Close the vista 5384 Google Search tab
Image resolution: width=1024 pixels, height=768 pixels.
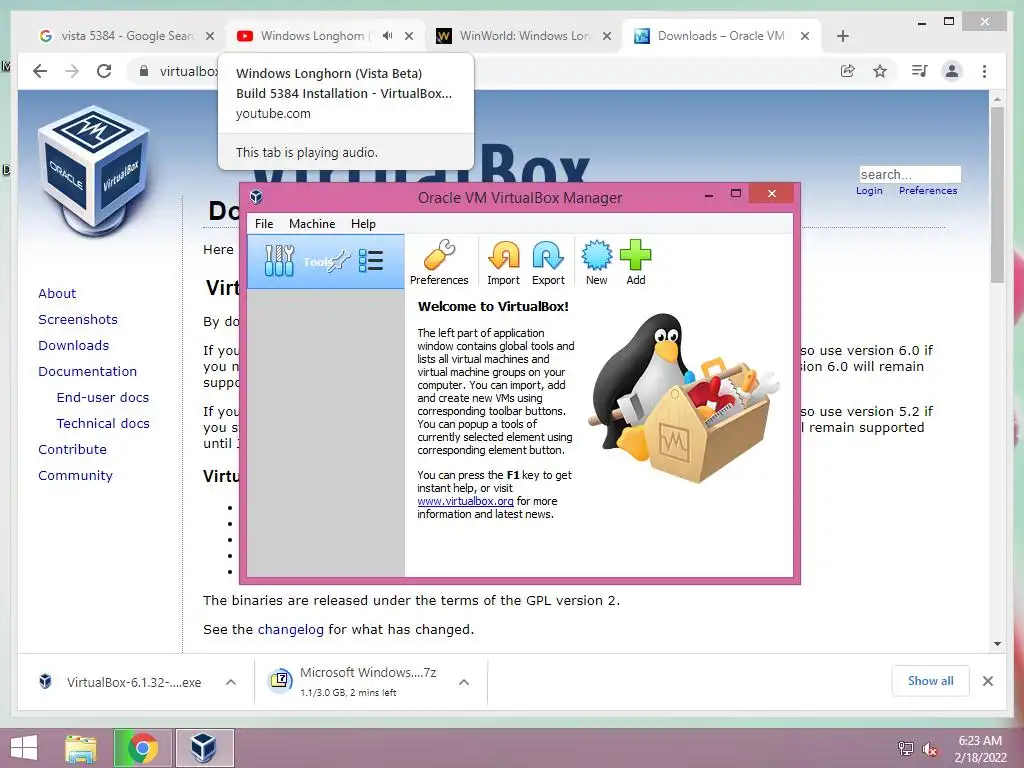click(x=210, y=36)
